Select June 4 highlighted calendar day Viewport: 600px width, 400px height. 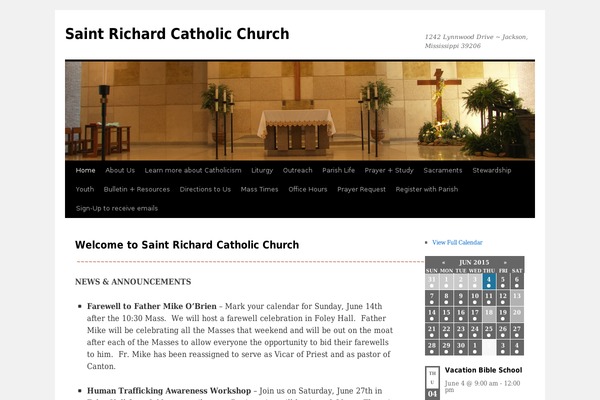(x=489, y=281)
